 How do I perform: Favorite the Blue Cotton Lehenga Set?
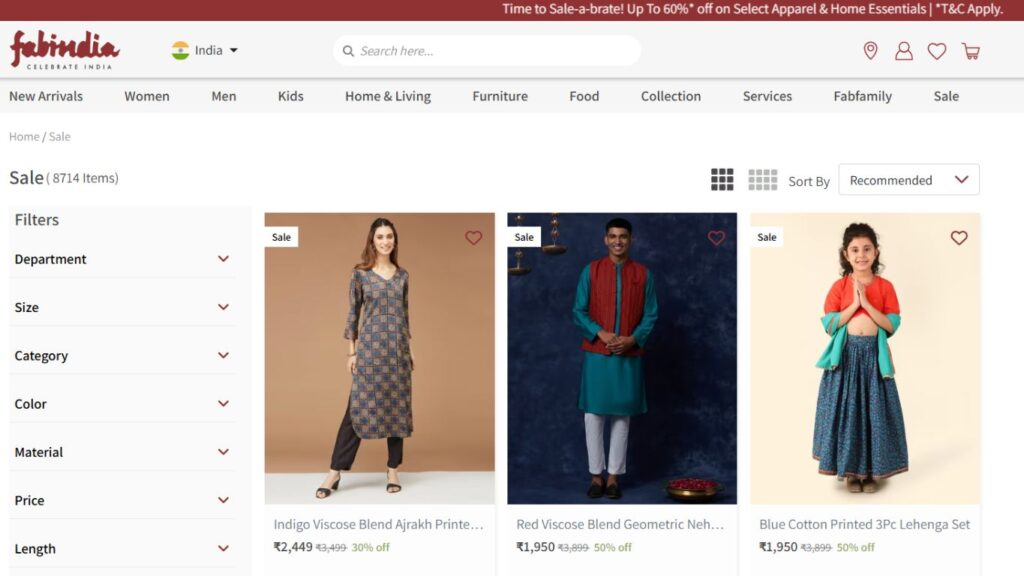pos(959,238)
